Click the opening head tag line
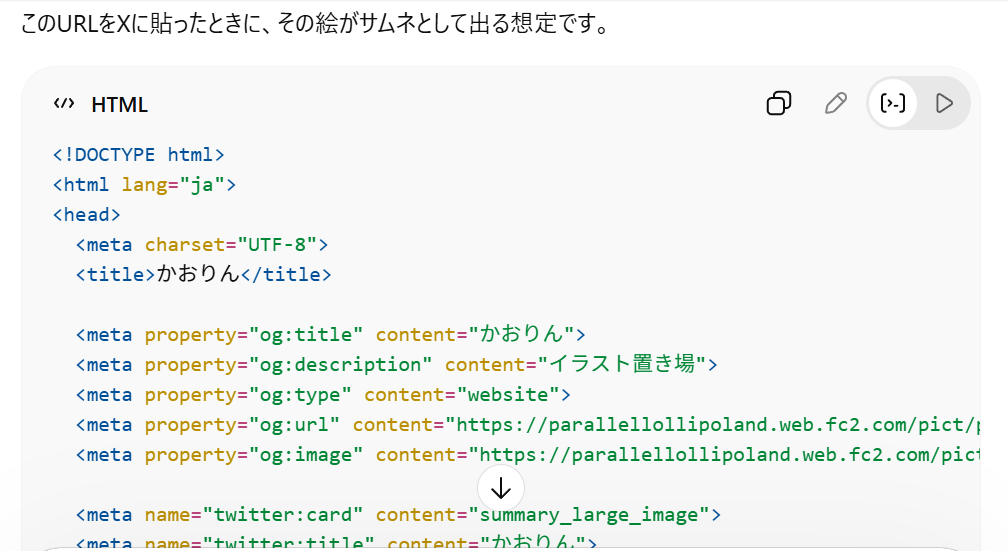The height and width of the screenshot is (551, 1008). pos(86,214)
